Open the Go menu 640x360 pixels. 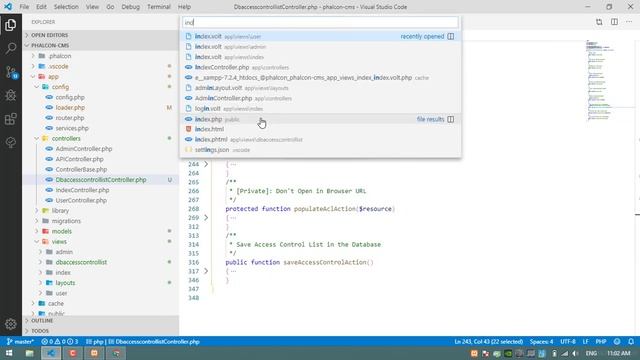tap(110, 7)
